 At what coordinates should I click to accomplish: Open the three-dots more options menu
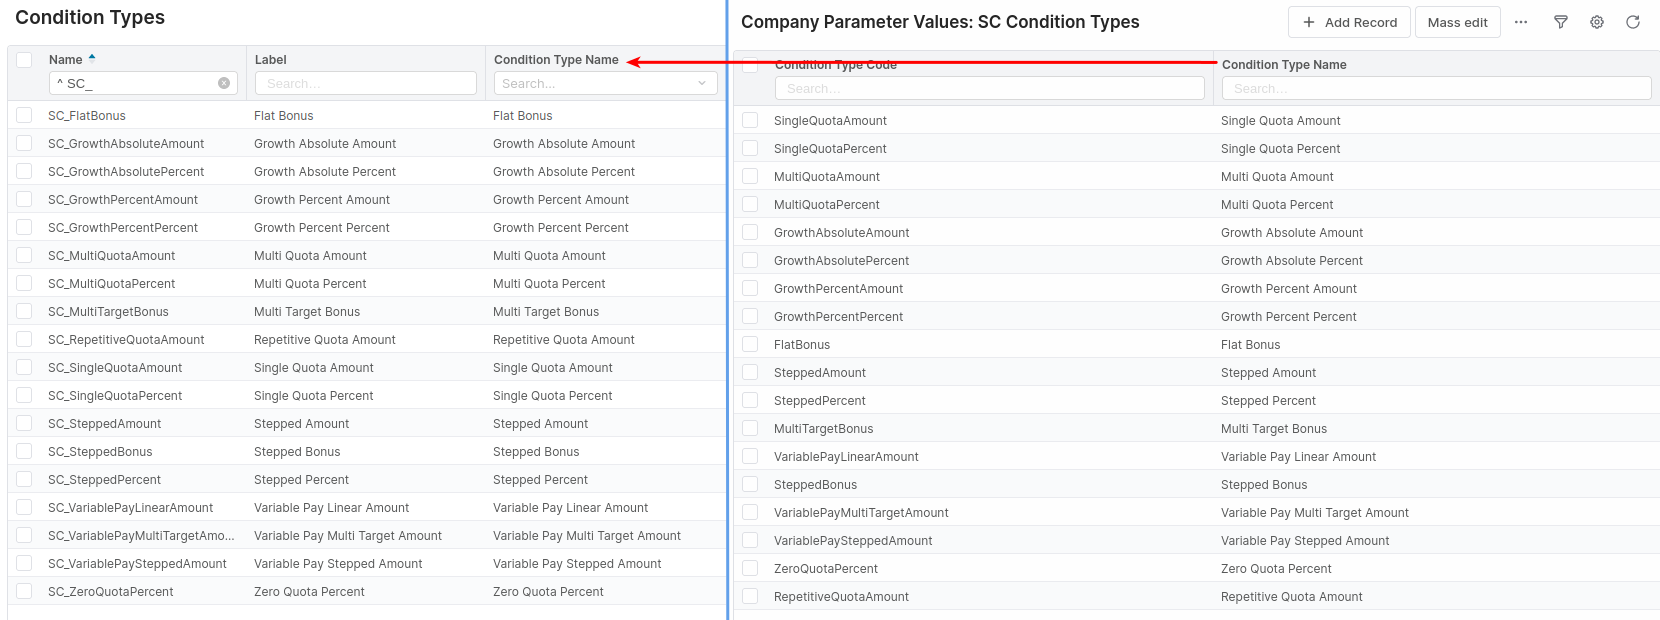click(x=1521, y=22)
